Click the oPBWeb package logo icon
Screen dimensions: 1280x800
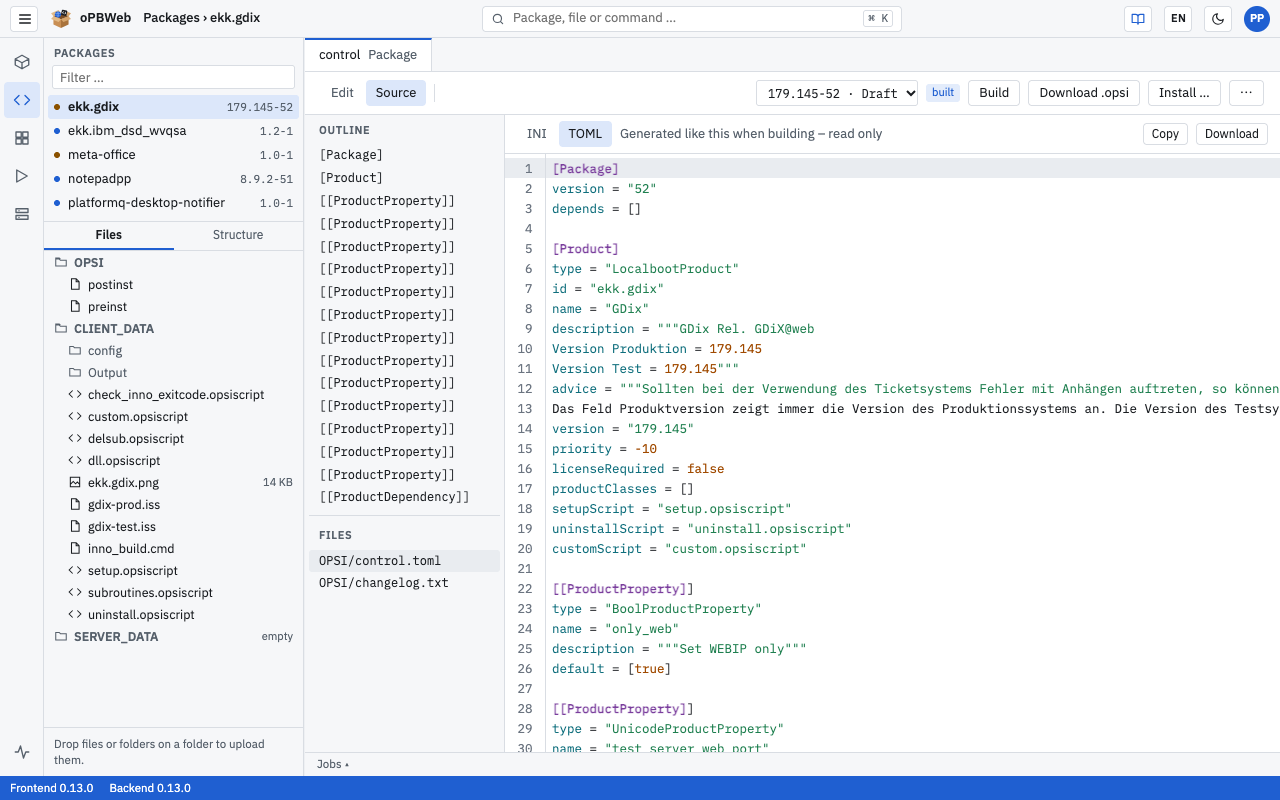[61, 18]
